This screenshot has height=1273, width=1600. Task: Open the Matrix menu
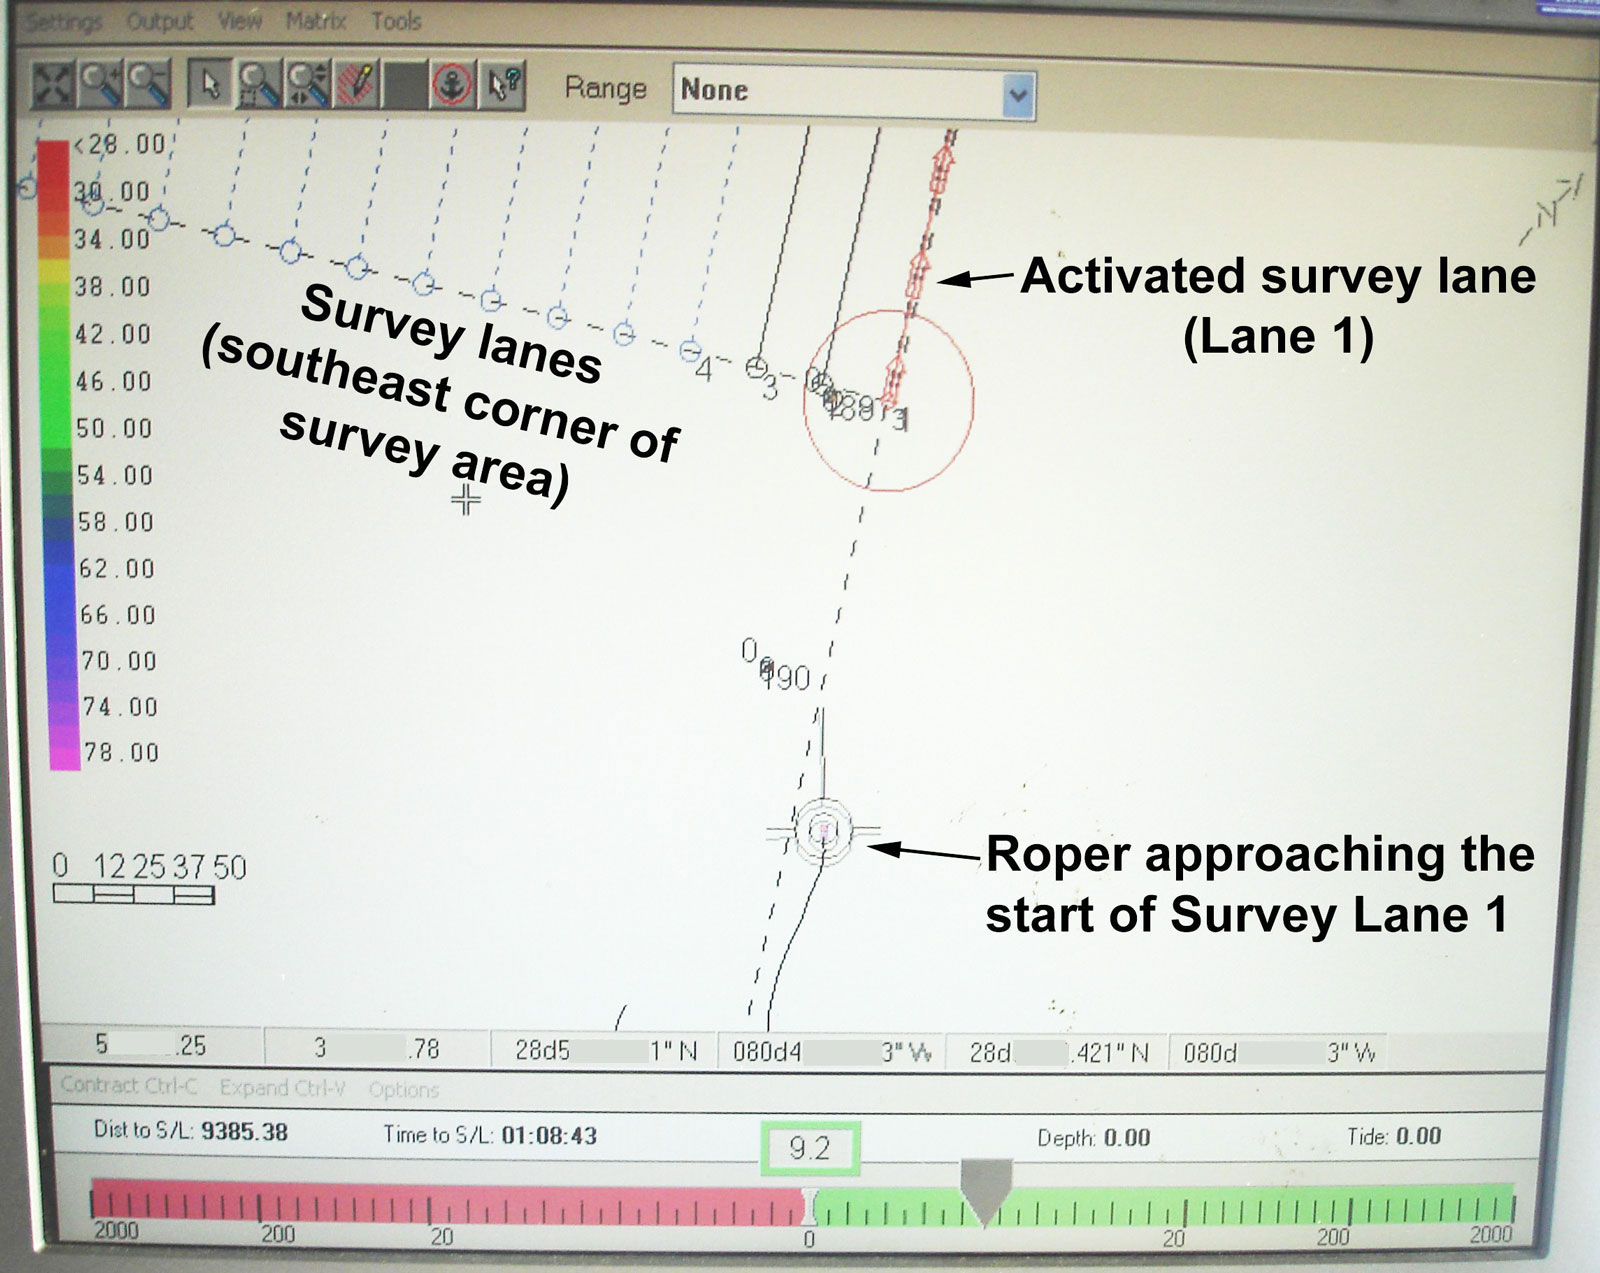tap(315, 20)
